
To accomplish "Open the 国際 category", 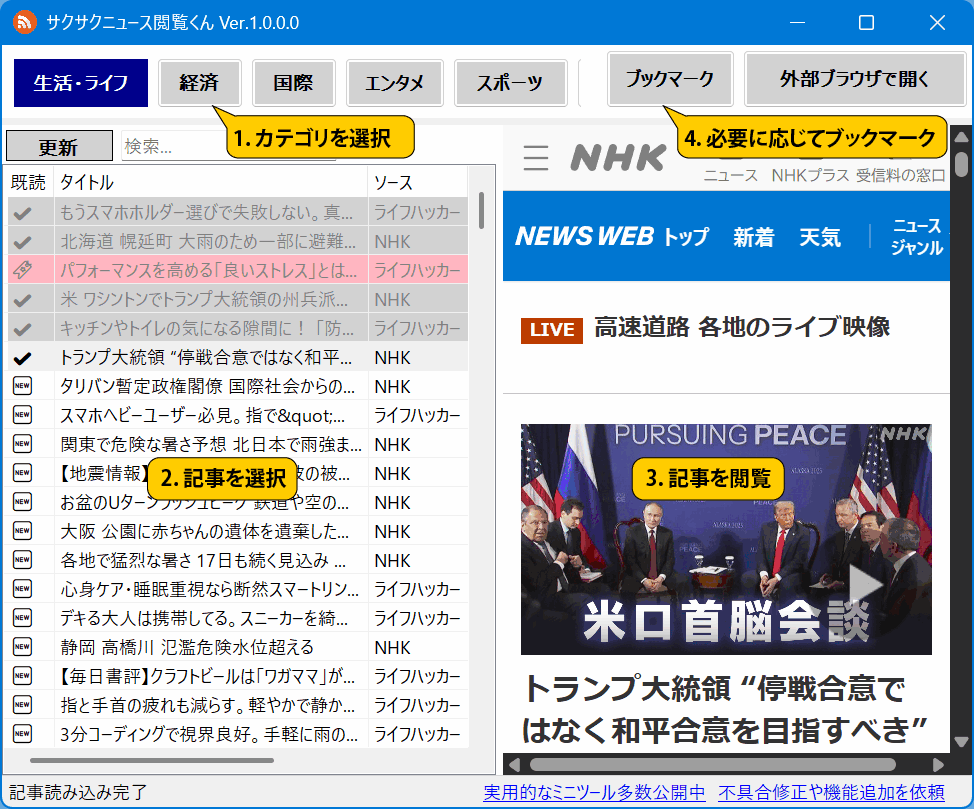I will pos(293,82).
